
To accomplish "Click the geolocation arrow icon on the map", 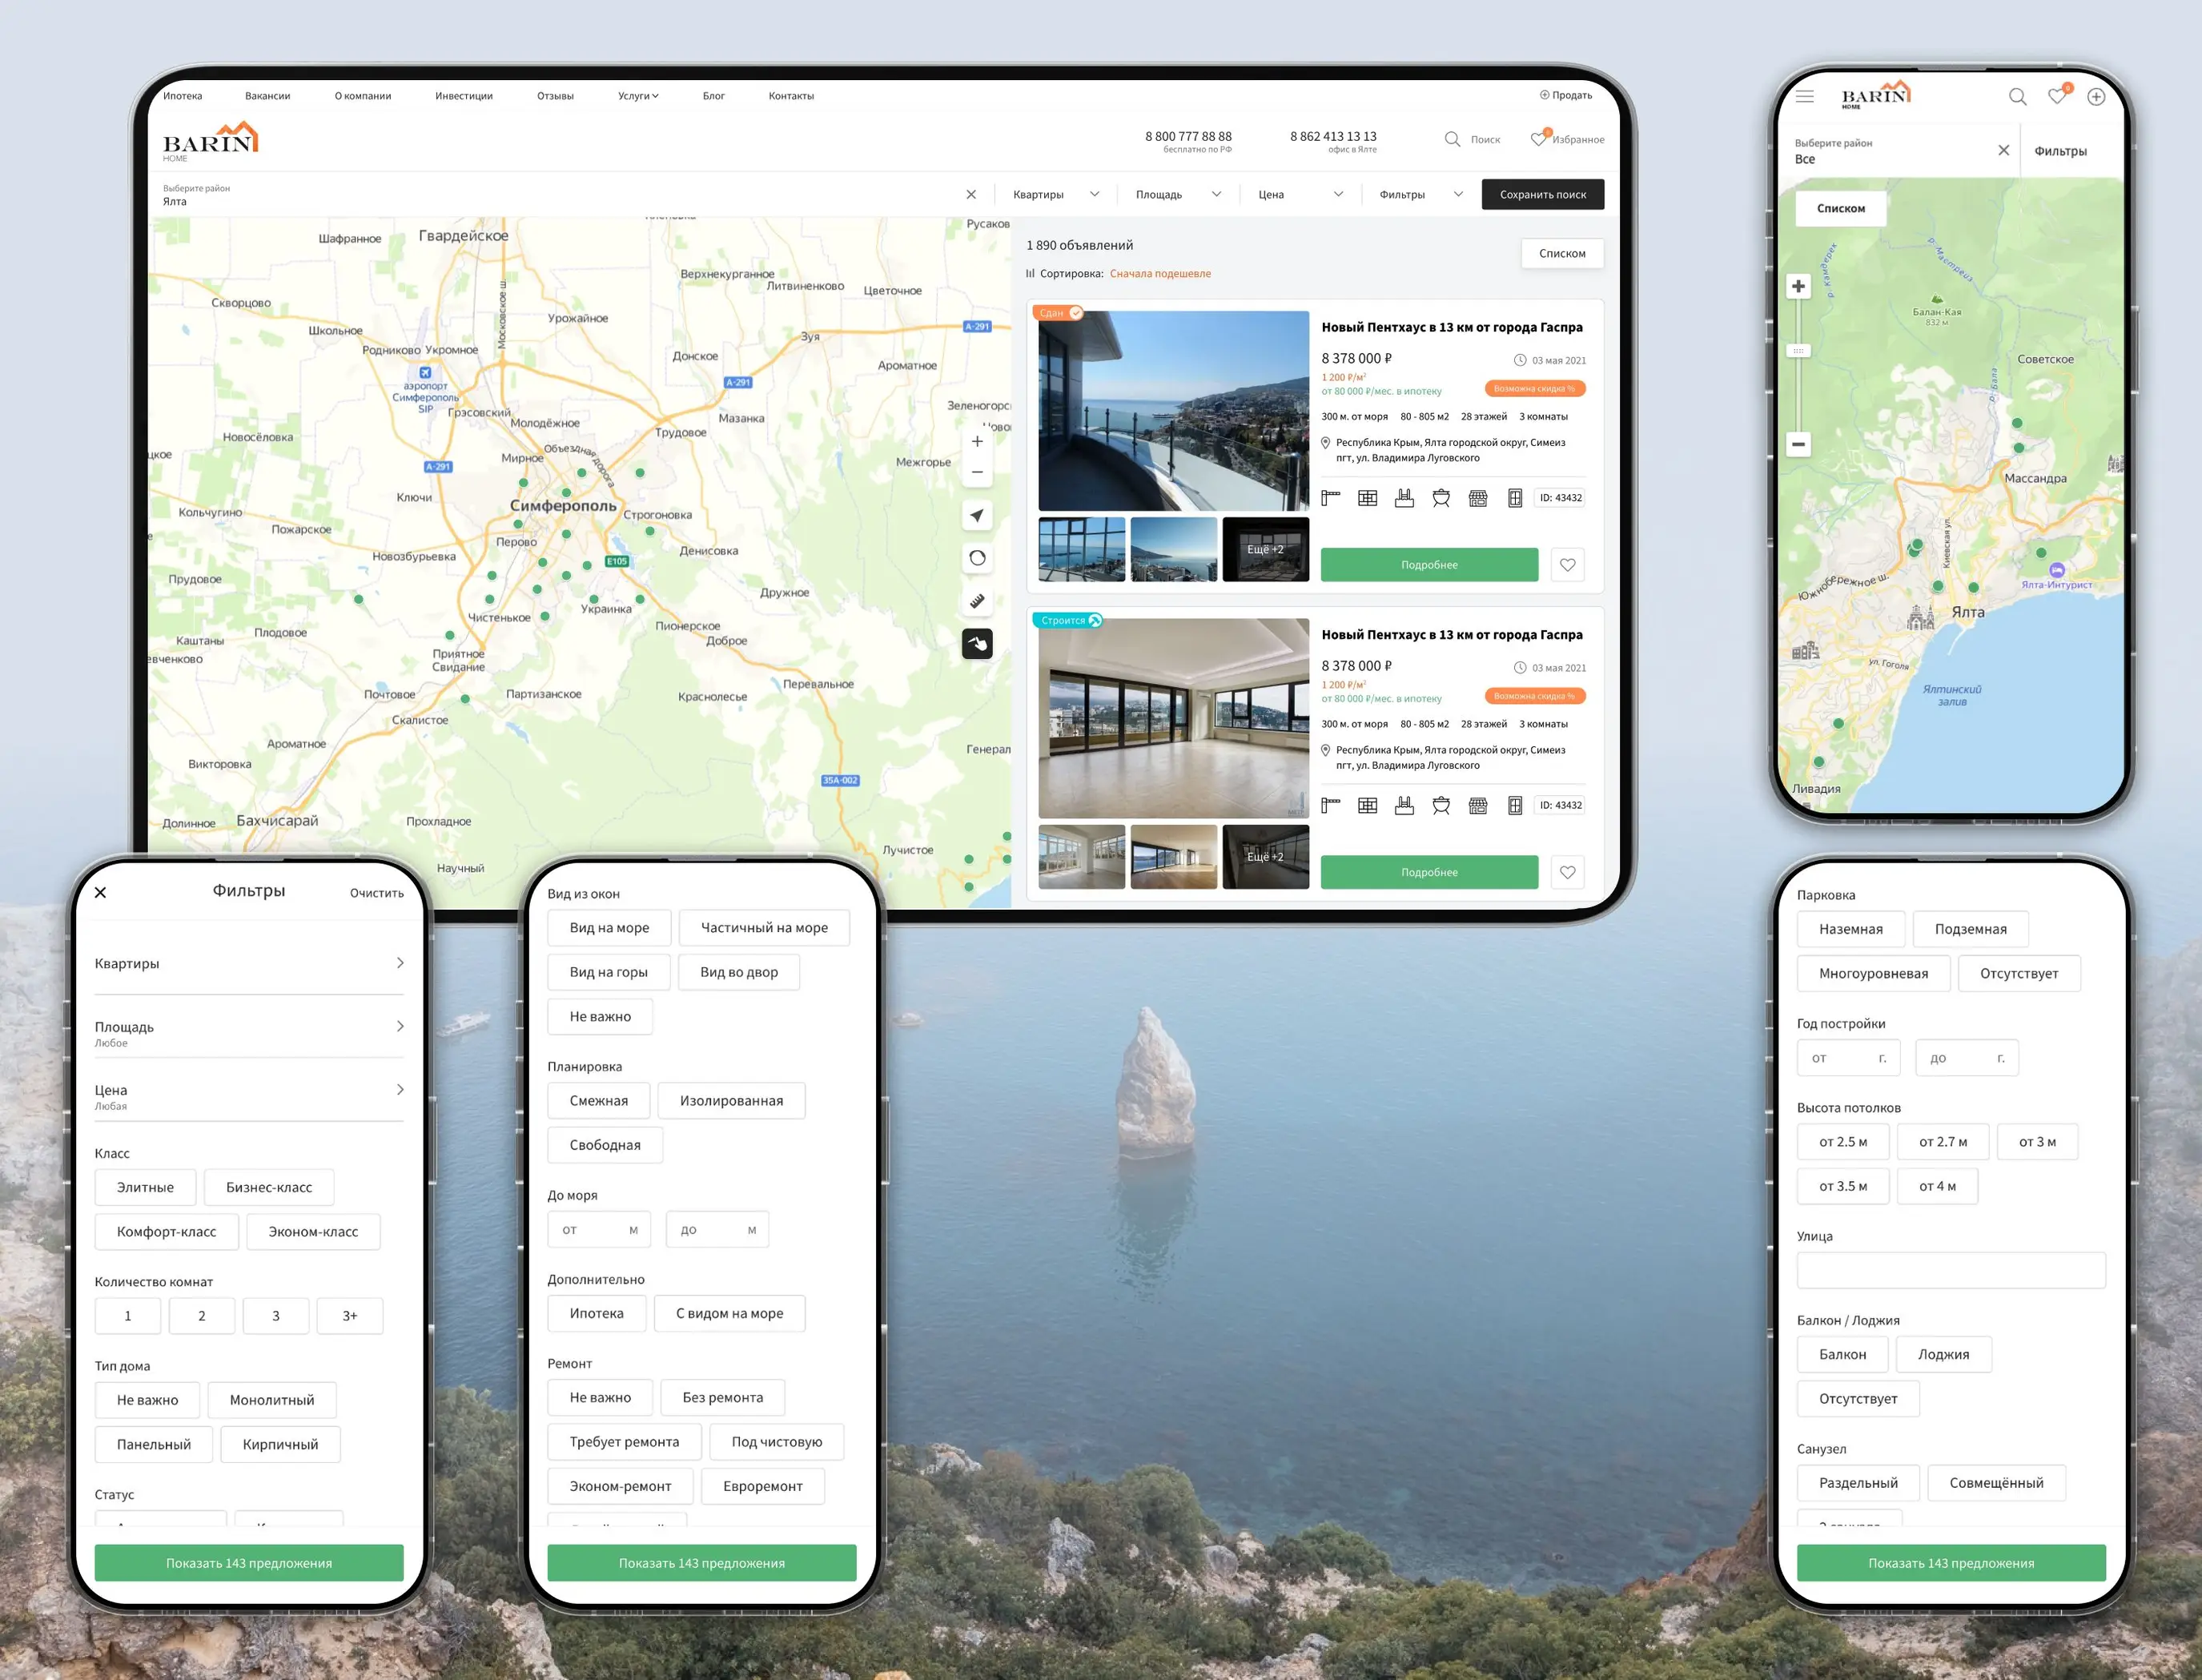I will tap(977, 516).
